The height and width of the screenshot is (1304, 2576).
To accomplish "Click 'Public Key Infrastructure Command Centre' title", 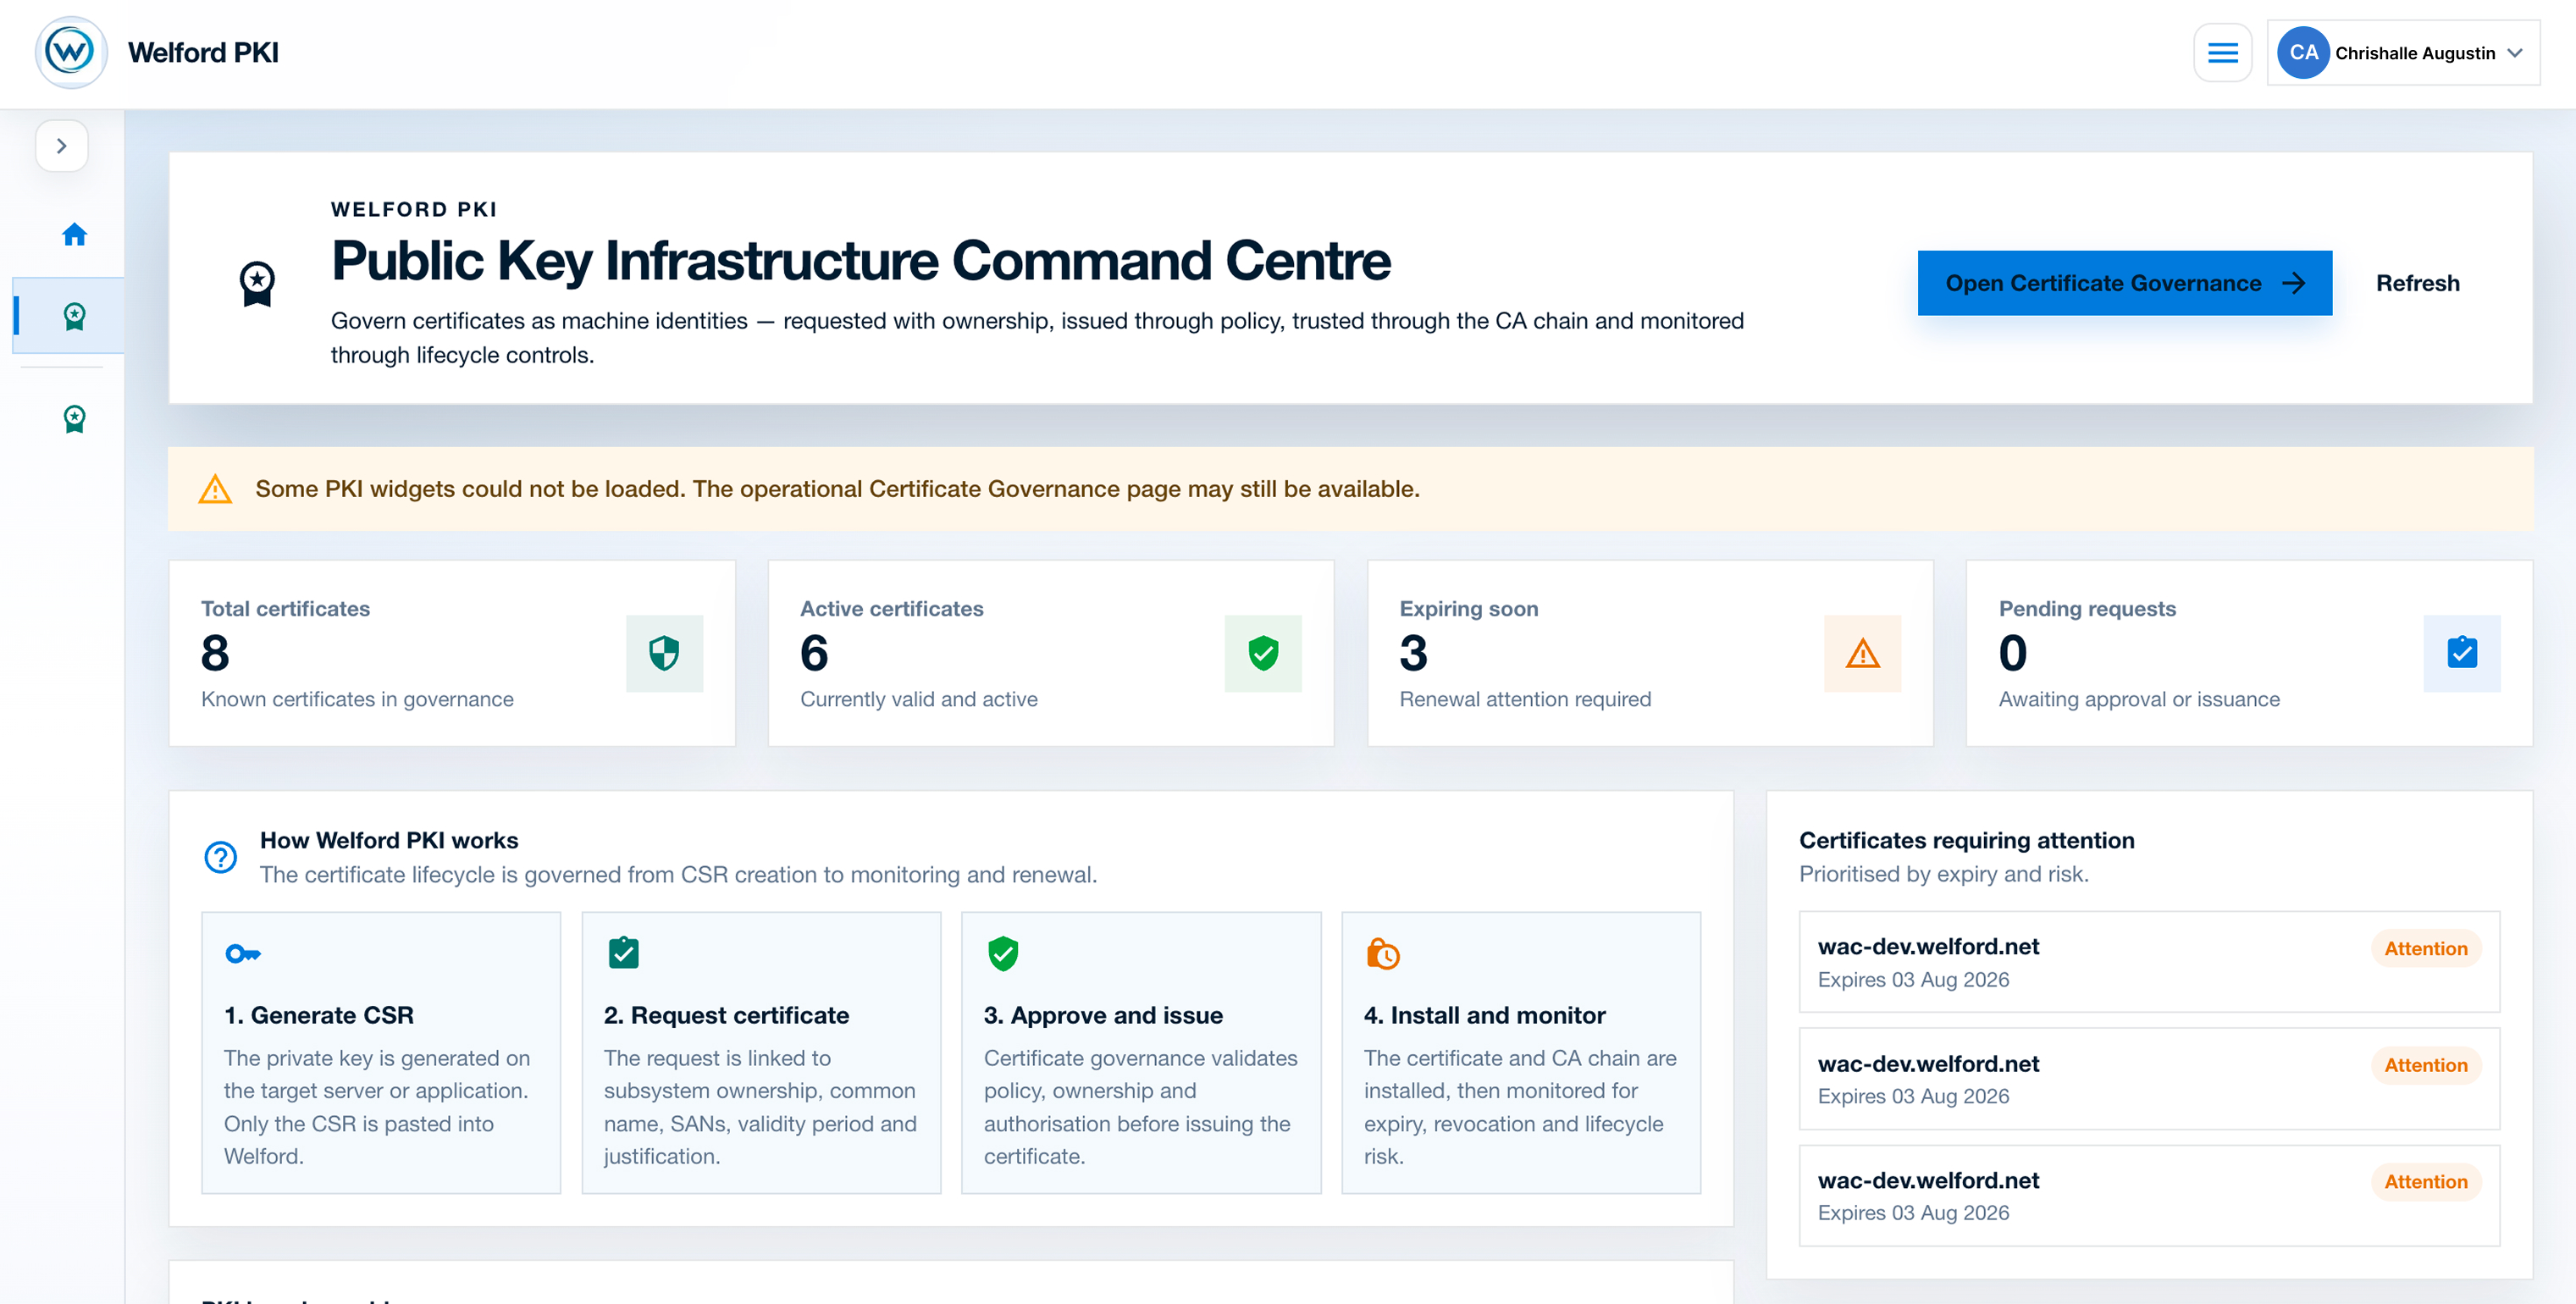I will (861, 260).
